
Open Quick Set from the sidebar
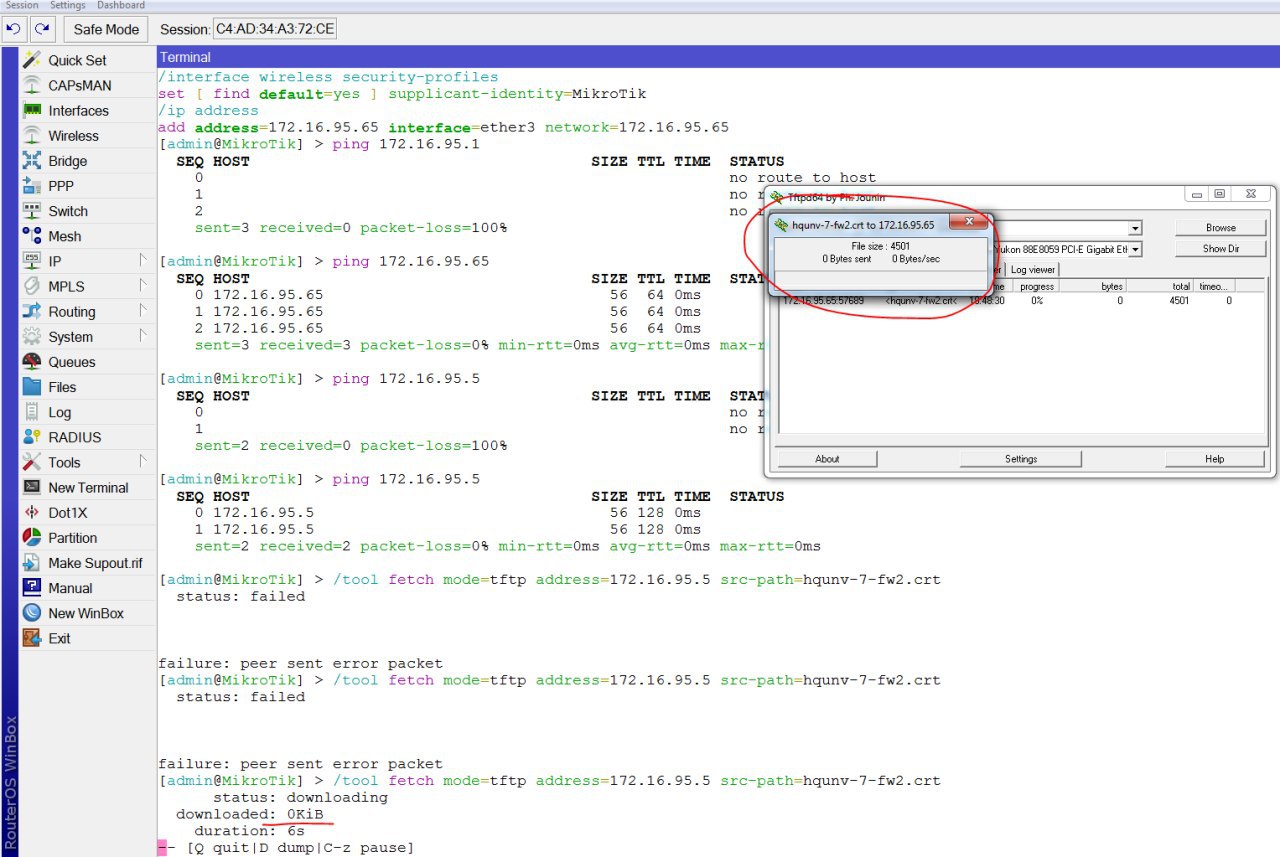[88, 60]
